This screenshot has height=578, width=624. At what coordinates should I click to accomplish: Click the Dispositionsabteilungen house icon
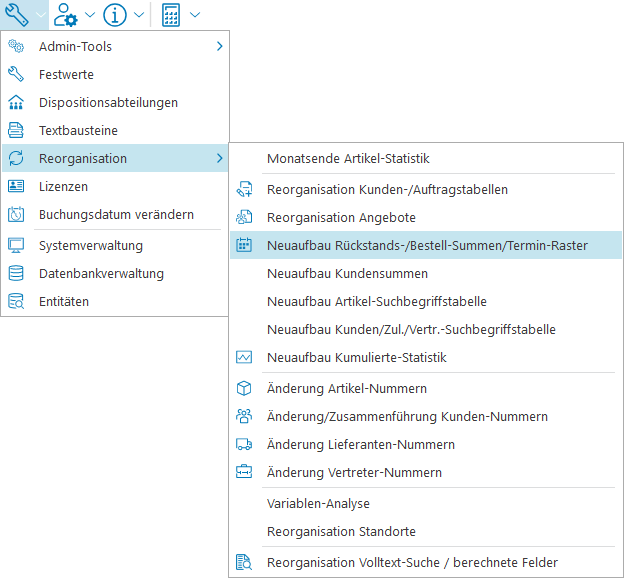tap(16, 102)
